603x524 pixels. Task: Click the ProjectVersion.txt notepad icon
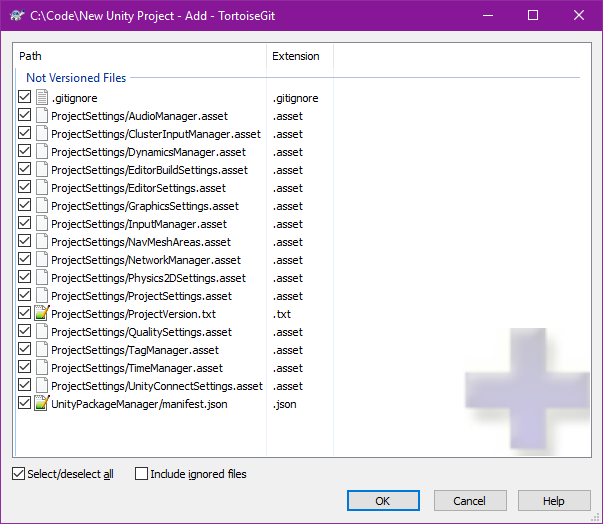[x=42, y=313]
